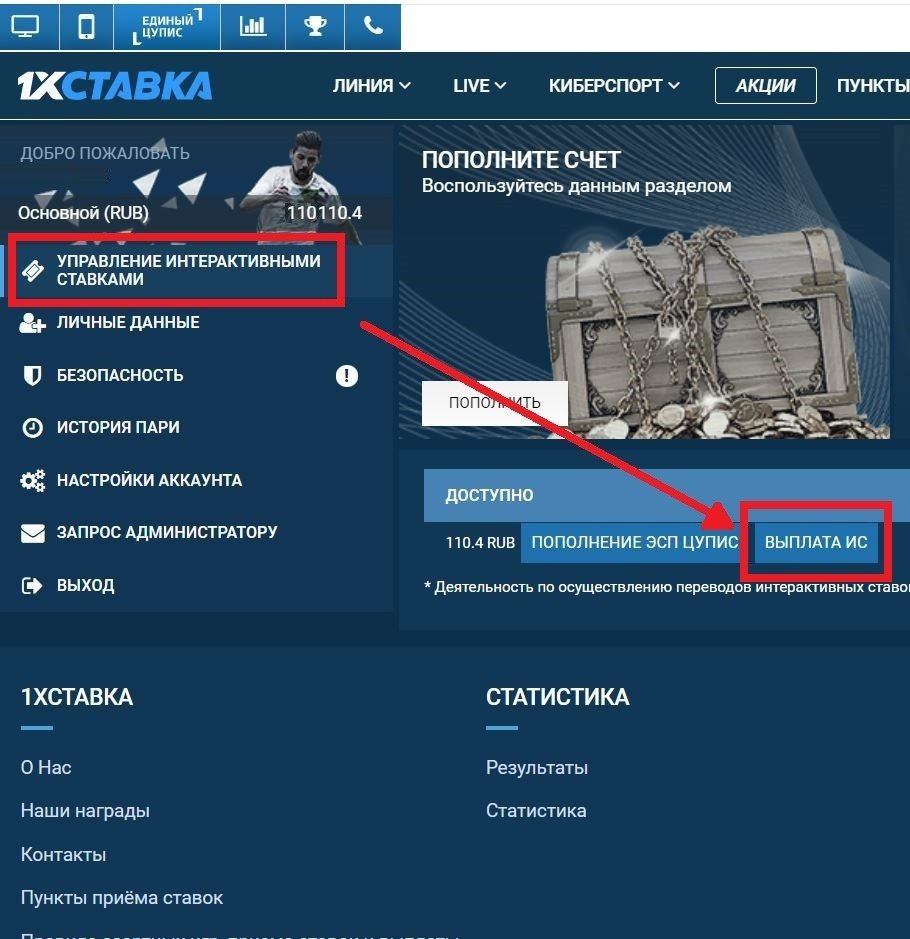Expand the КИБЕРСПОРТ dropdown menu

pos(614,86)
